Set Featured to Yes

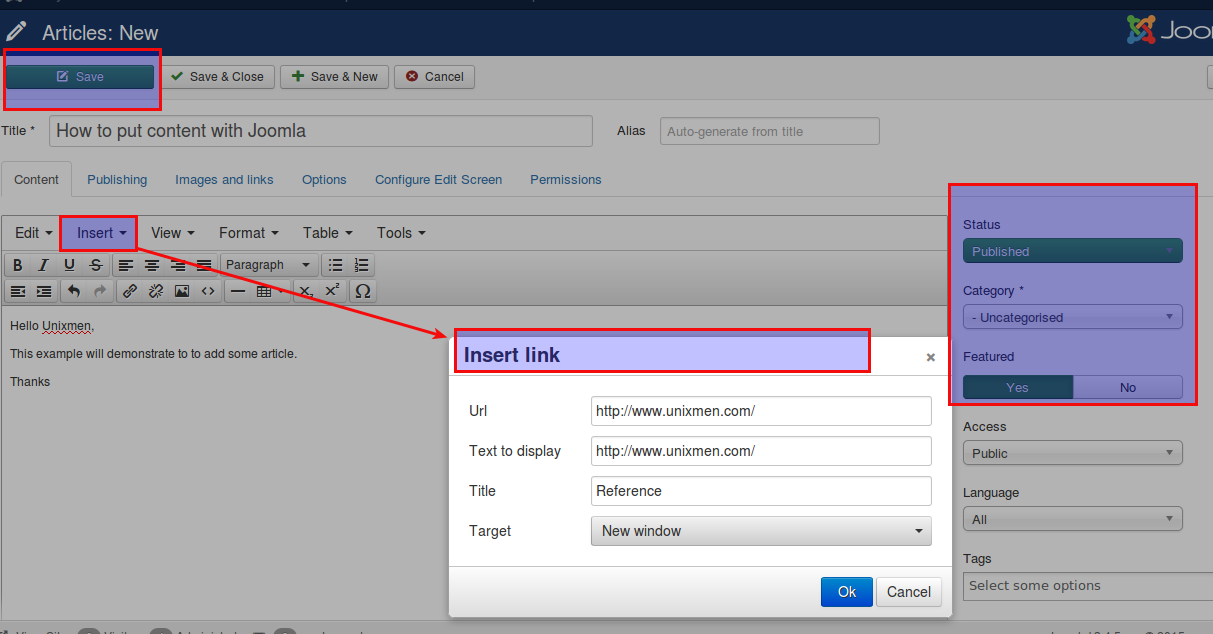pyautogui.click(x=1017, y=387)
